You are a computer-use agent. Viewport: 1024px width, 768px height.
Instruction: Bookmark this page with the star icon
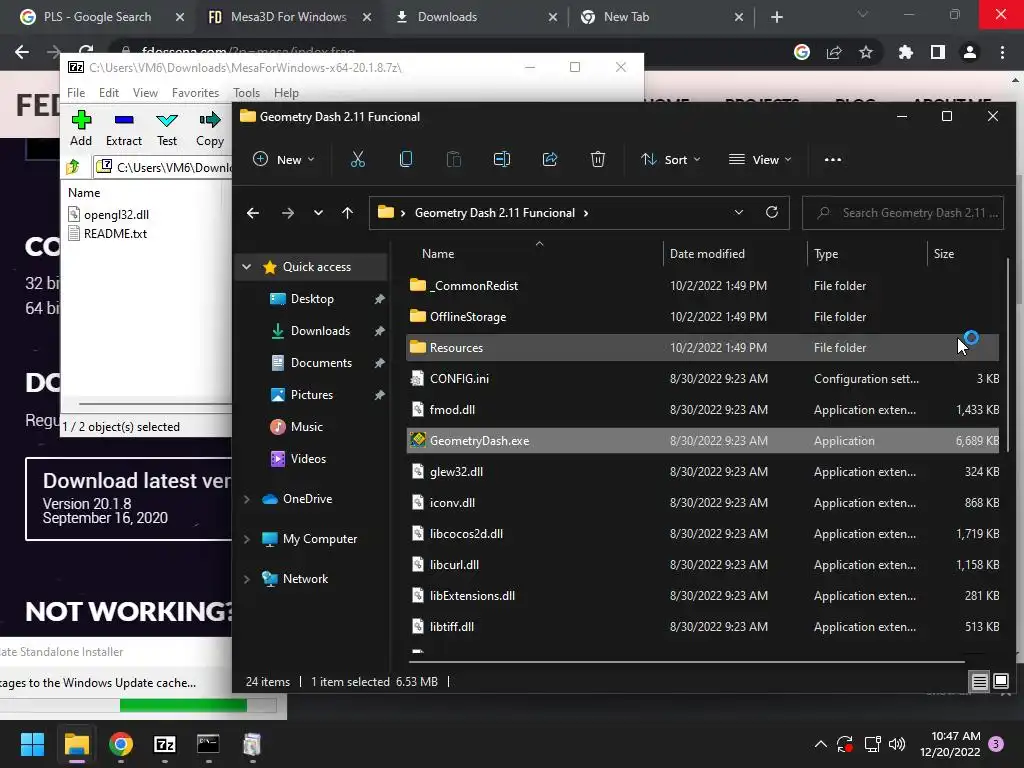click(866, 52)
